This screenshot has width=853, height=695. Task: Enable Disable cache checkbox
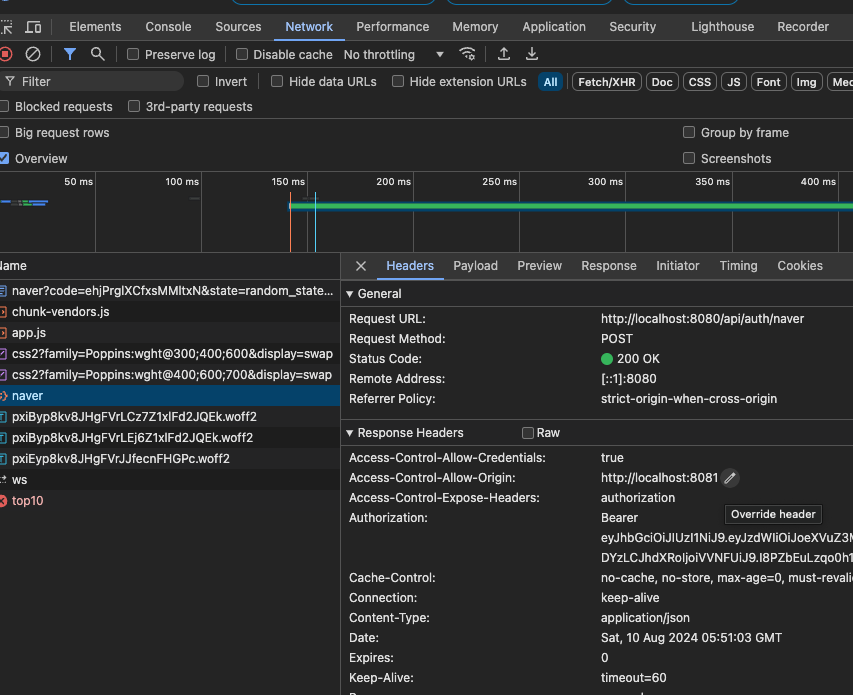click(242, 54)
